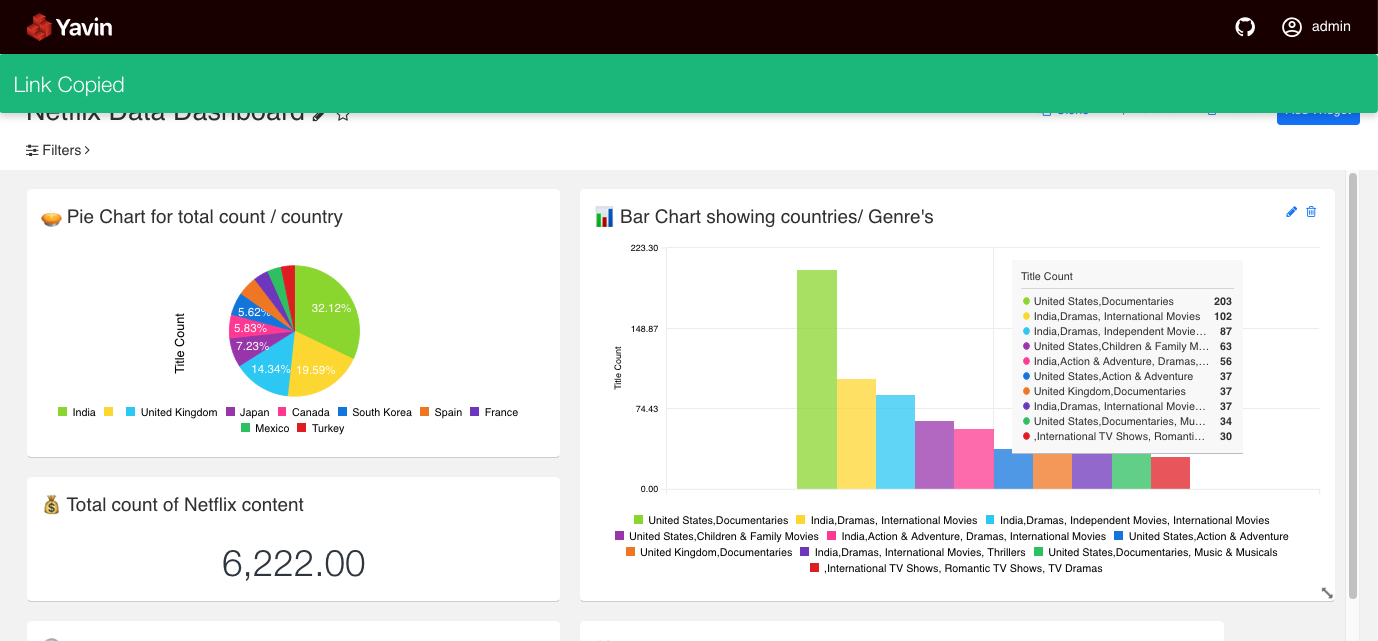
Task: Toggle India,Dramas, International Movies, Thrillers legend entry
Action: 913,552
